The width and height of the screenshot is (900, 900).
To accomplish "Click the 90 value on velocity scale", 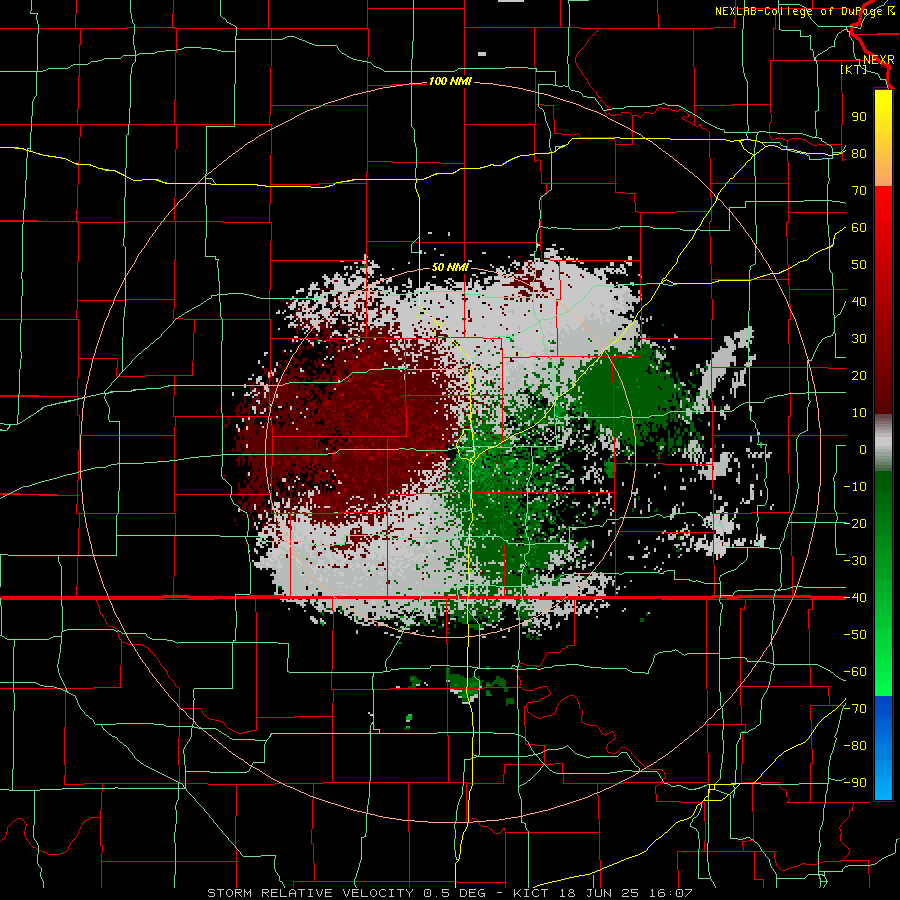I will point(859,117).
